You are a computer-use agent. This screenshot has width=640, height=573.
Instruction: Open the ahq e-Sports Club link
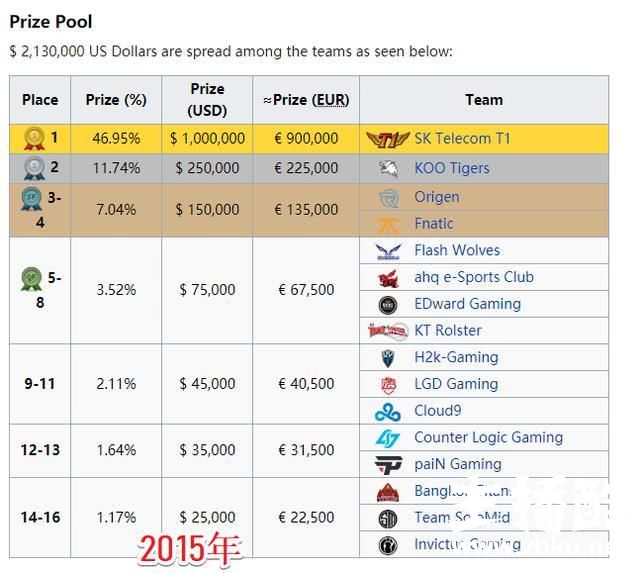[x=474, y=277]
